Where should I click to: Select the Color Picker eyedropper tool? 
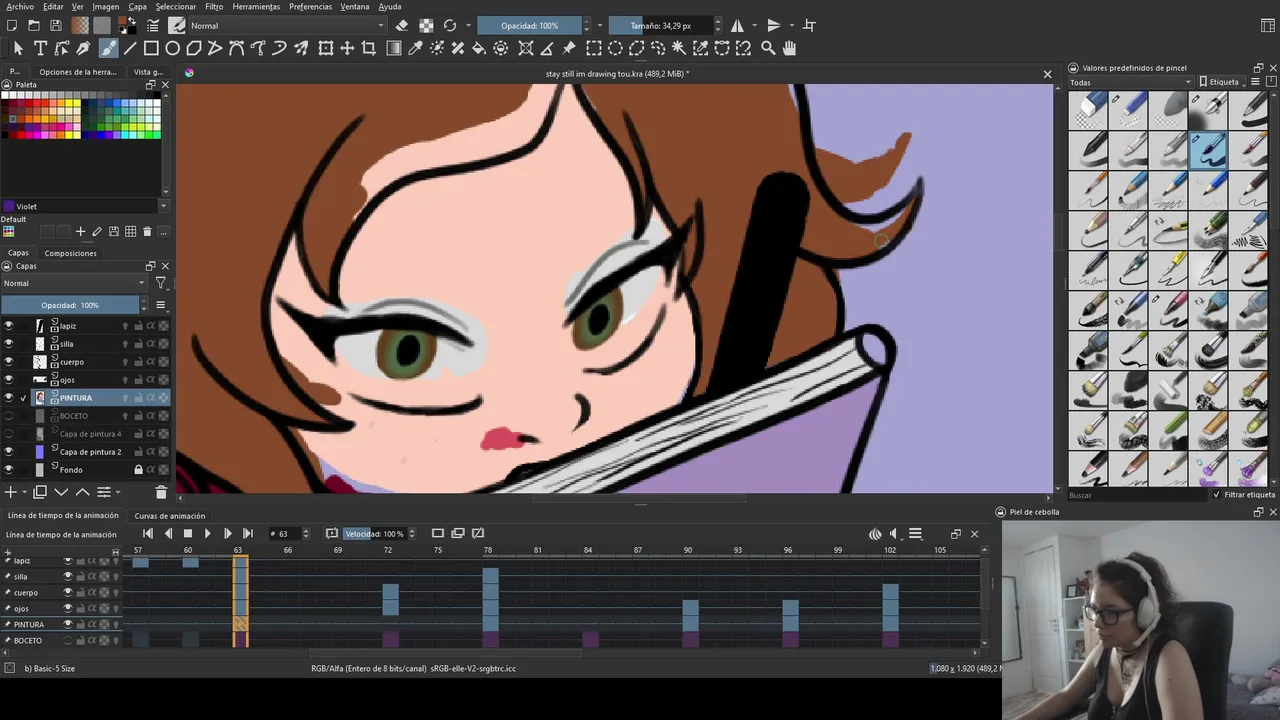[x=415, y=48]
